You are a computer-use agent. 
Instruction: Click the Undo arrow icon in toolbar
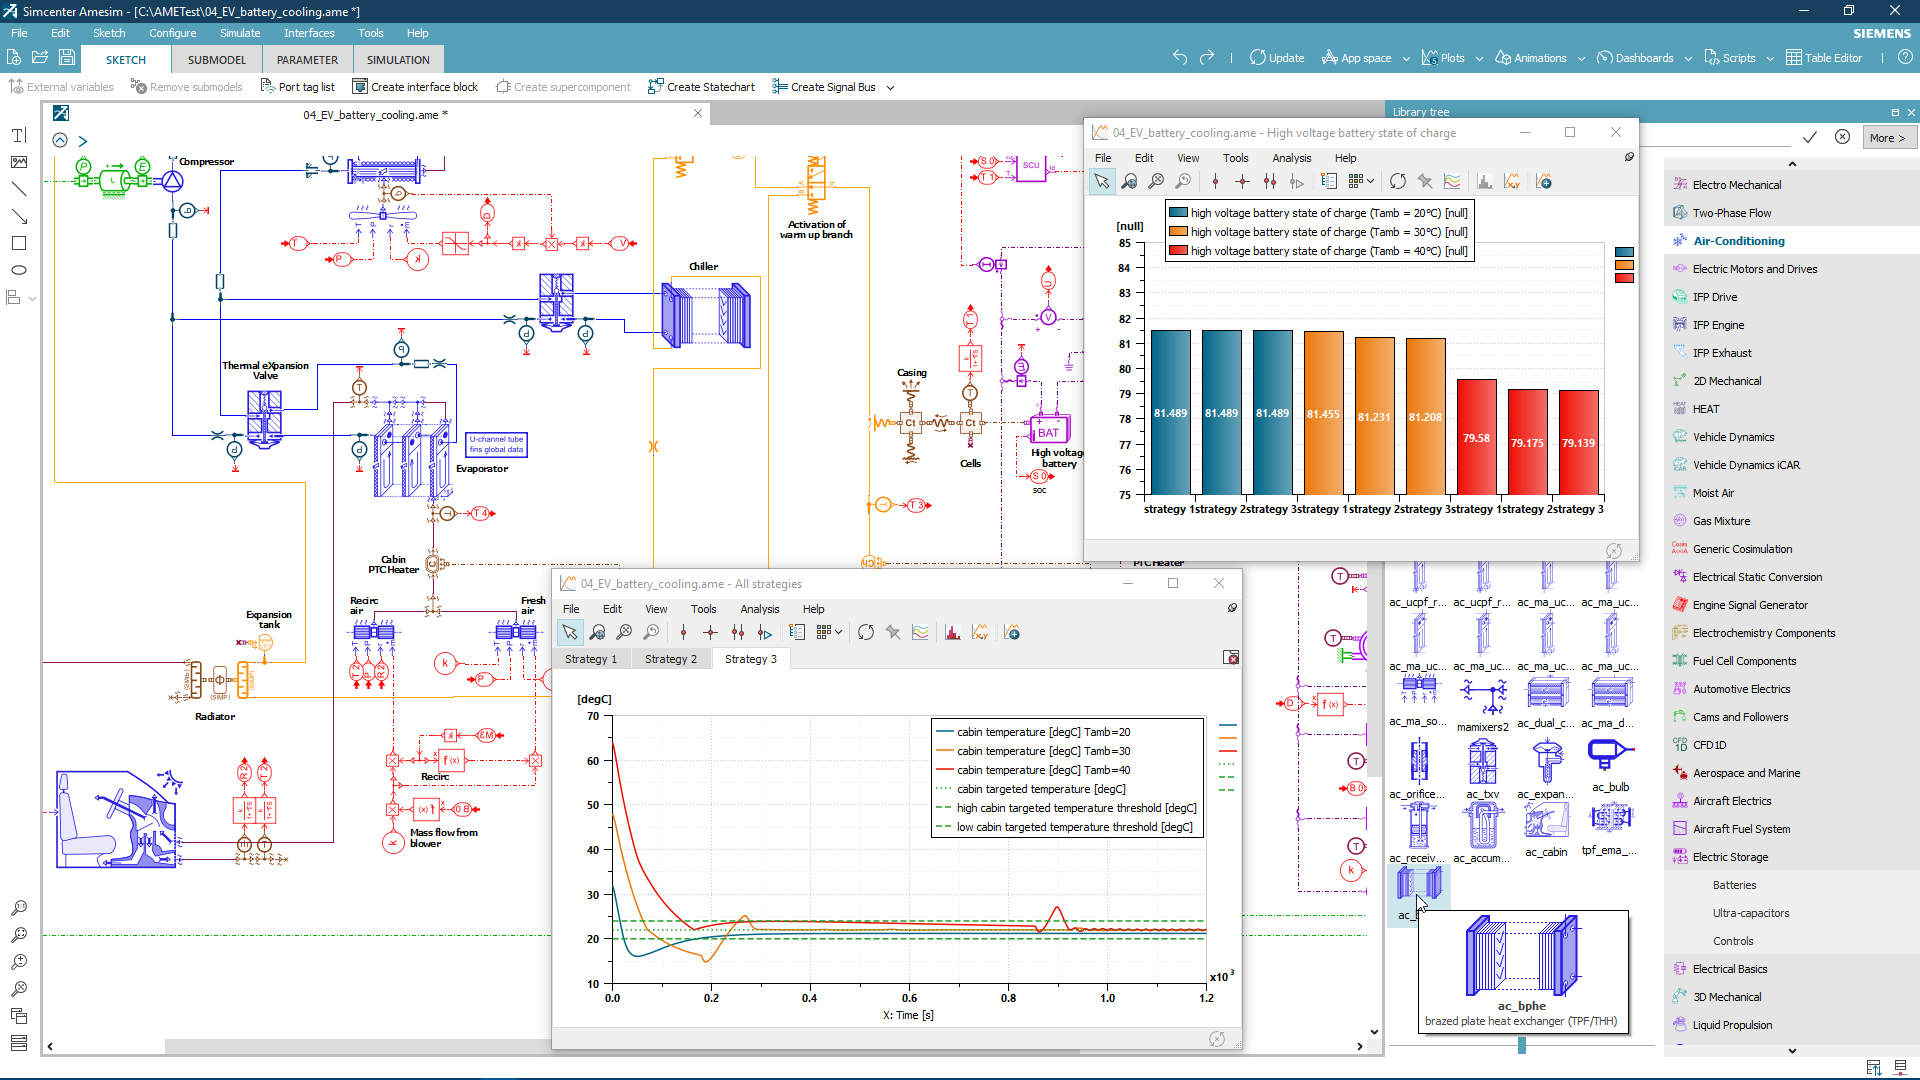1180,59
